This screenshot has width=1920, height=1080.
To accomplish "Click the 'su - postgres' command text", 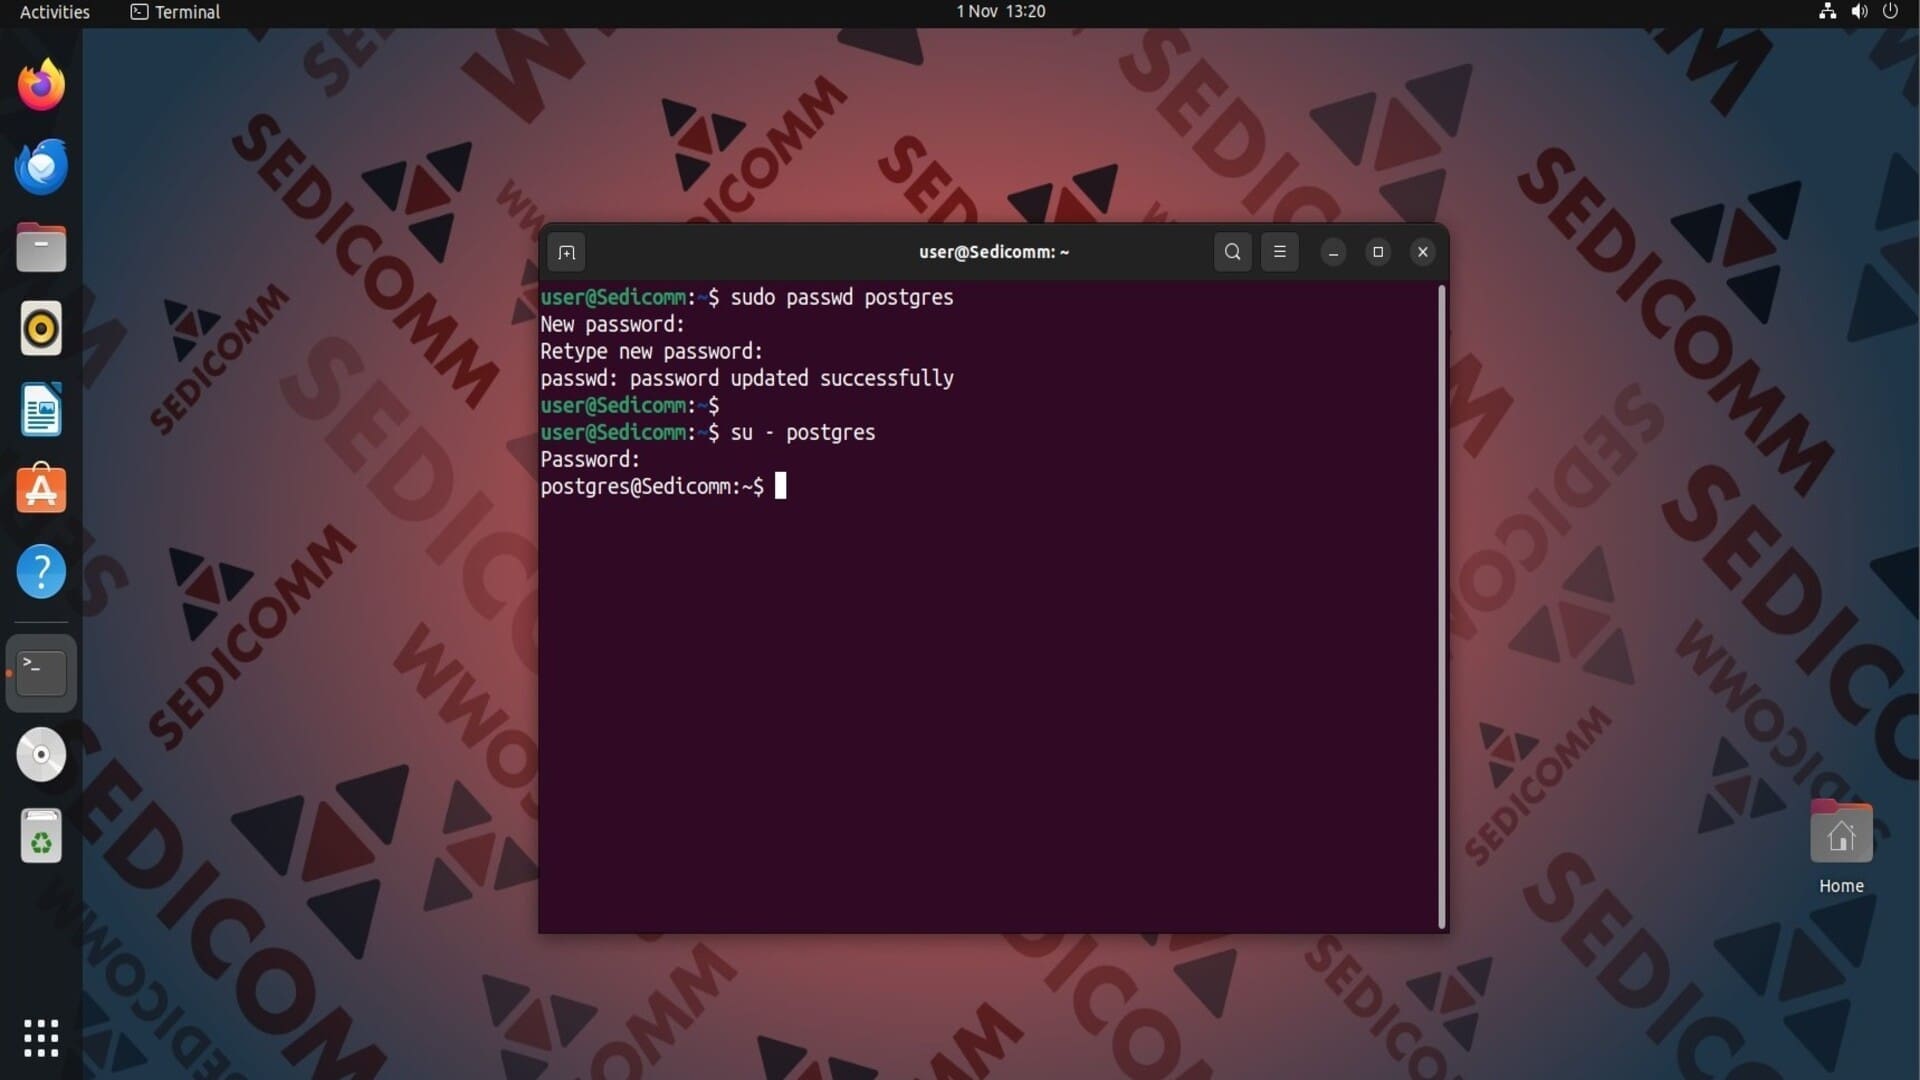I will [x=803, y=432].
